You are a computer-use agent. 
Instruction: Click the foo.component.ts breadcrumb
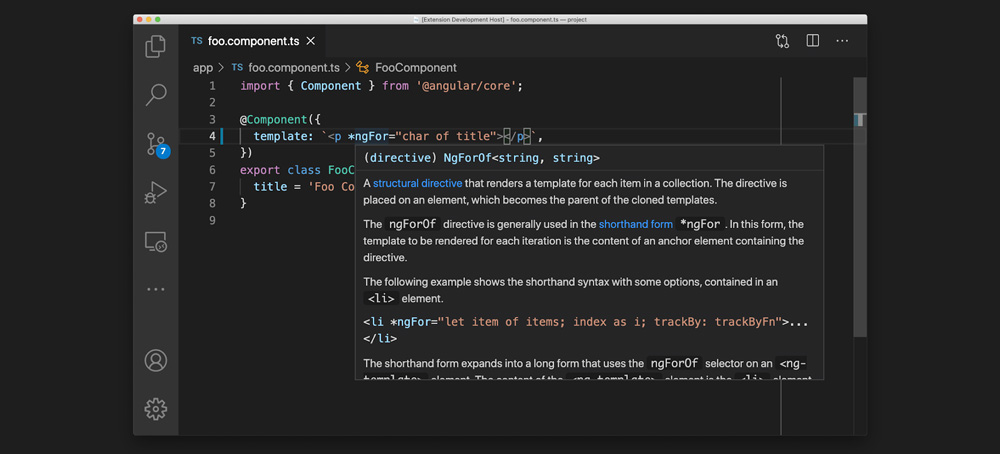(x=293, y=68)
